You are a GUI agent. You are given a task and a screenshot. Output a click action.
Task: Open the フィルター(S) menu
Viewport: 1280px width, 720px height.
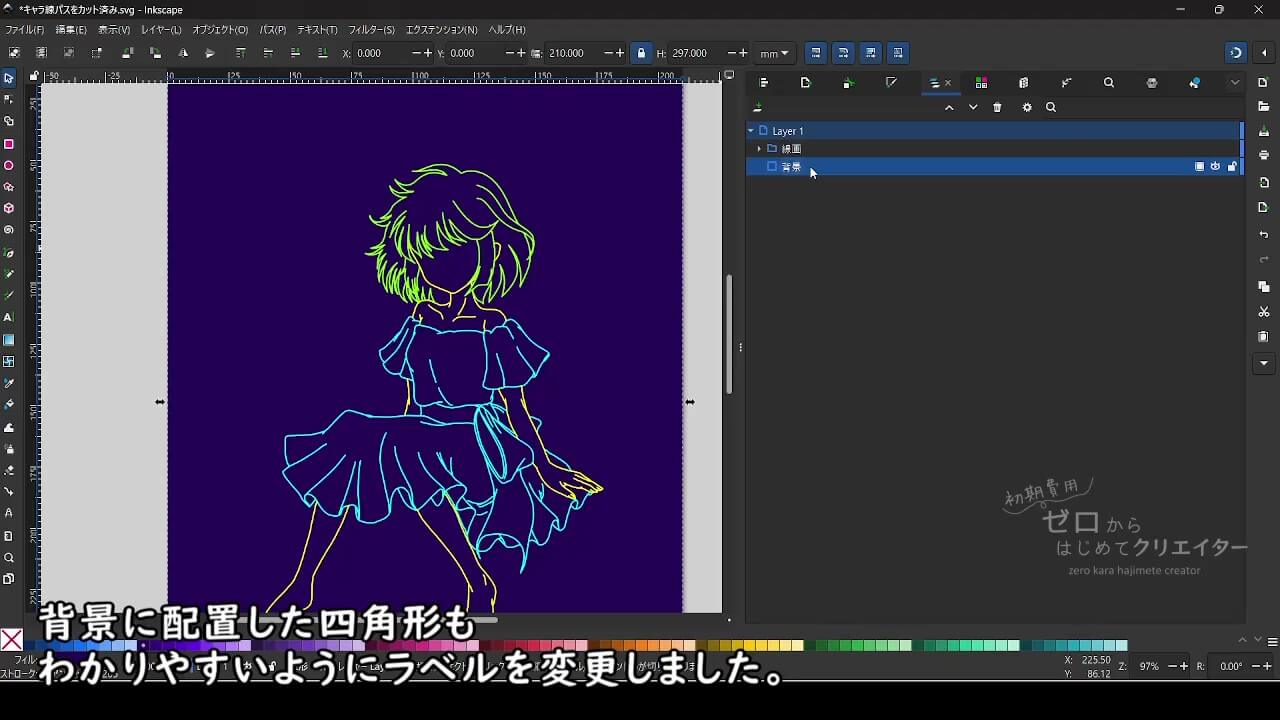tap(371, 30)
